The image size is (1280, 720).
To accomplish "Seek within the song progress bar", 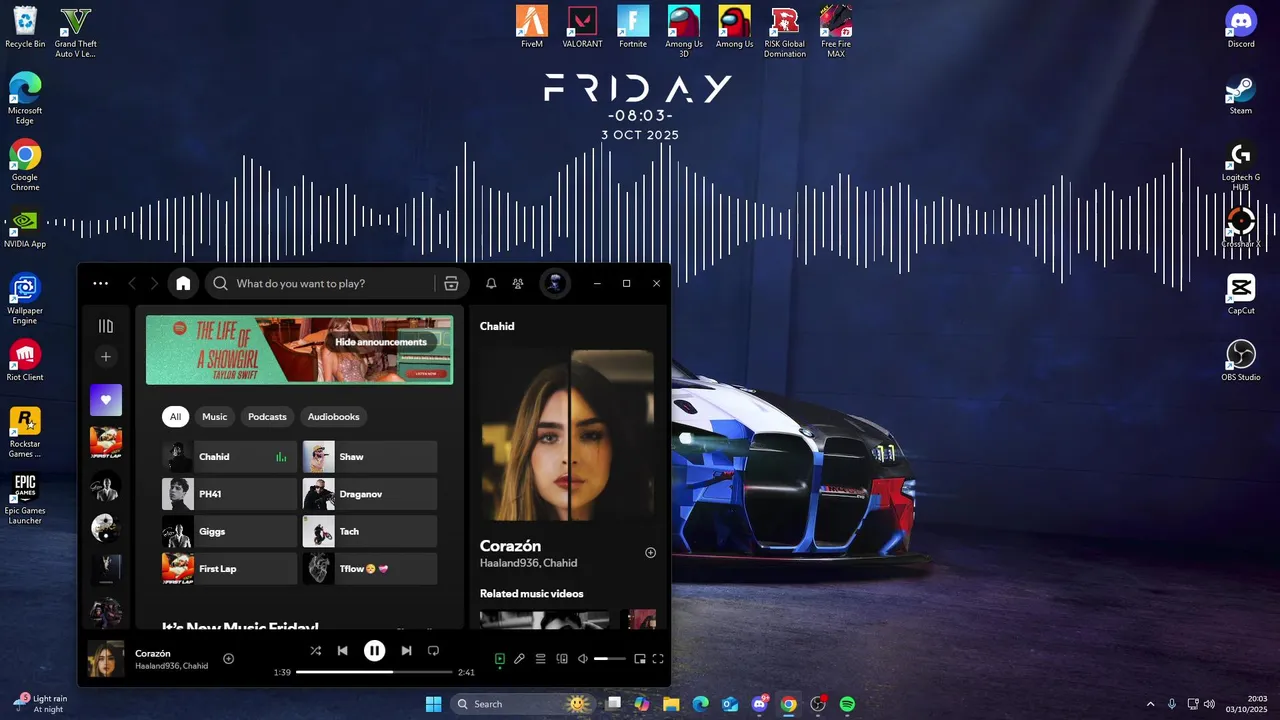I will (x=374, y=672).
